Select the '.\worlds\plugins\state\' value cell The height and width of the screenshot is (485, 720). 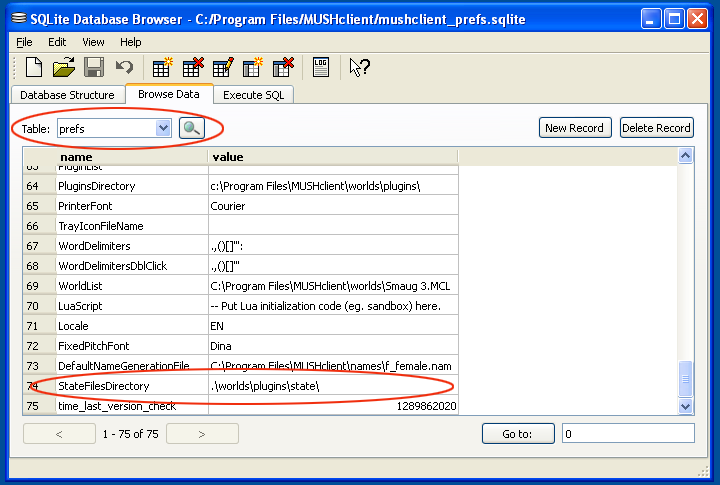point(333,386)
